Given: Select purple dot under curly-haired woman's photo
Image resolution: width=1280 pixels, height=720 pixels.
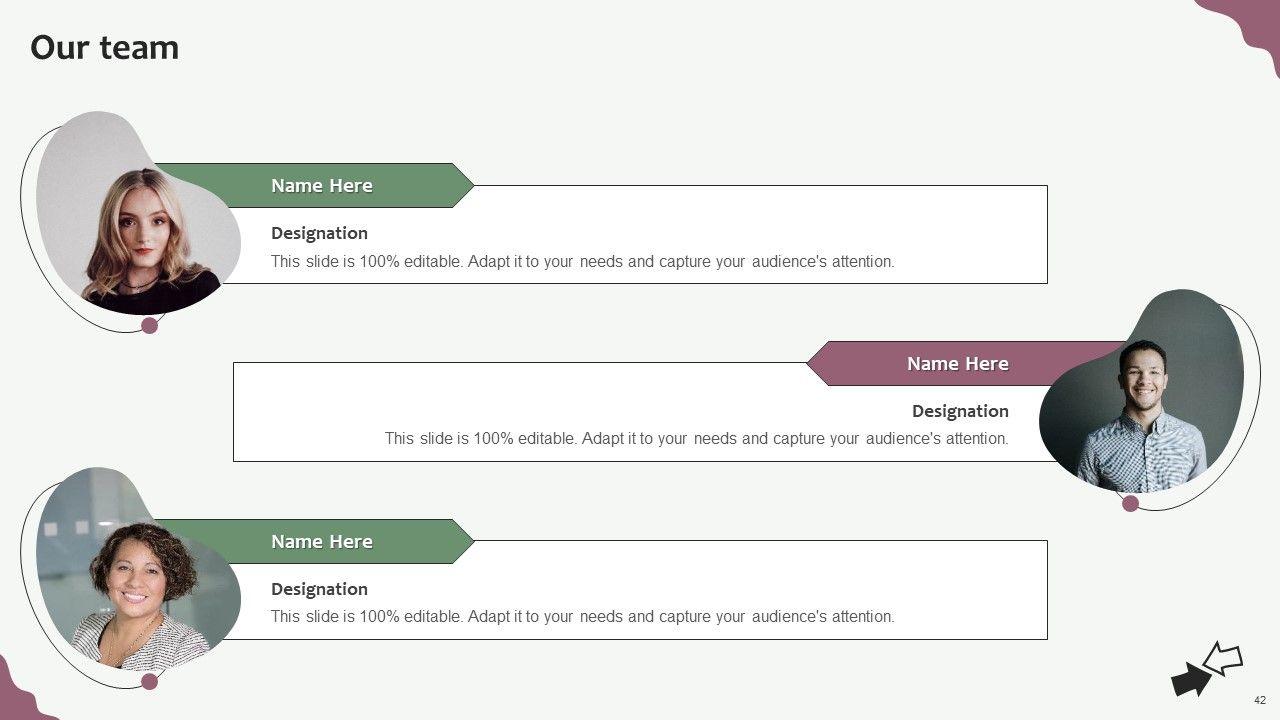Looking at the screenshot, I should point(150,681).
